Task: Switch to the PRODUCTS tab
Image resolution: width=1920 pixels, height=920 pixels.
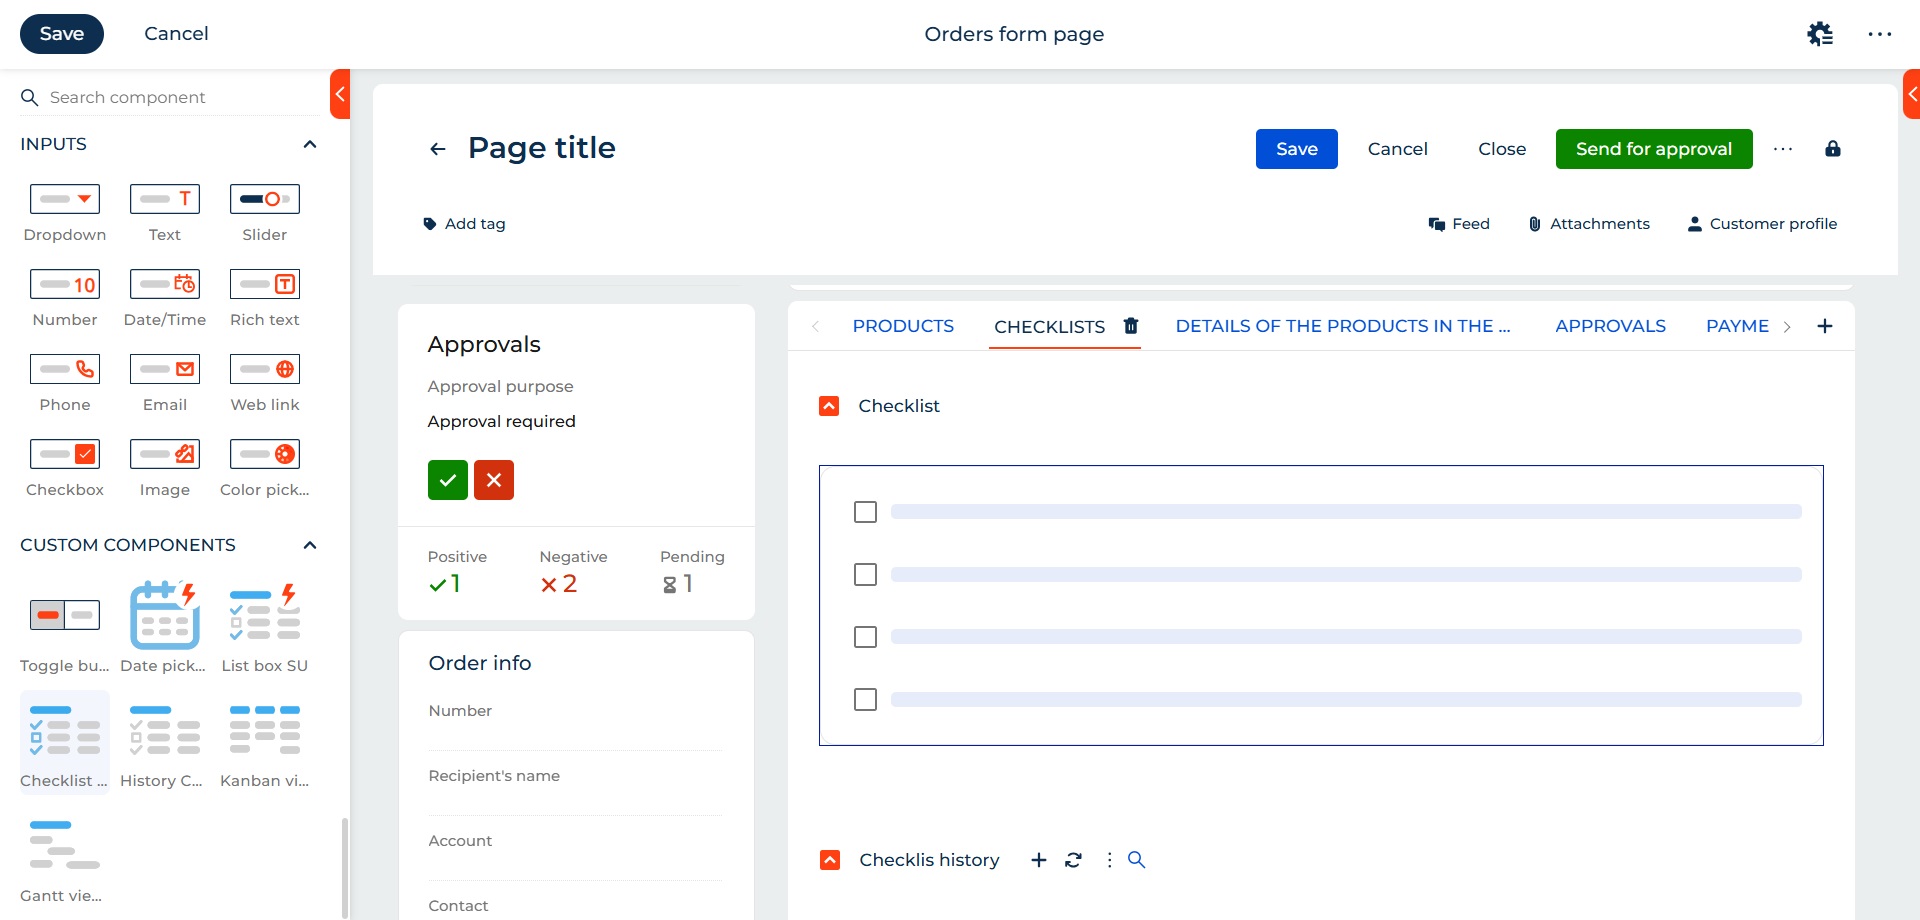Action: point(903,326)
